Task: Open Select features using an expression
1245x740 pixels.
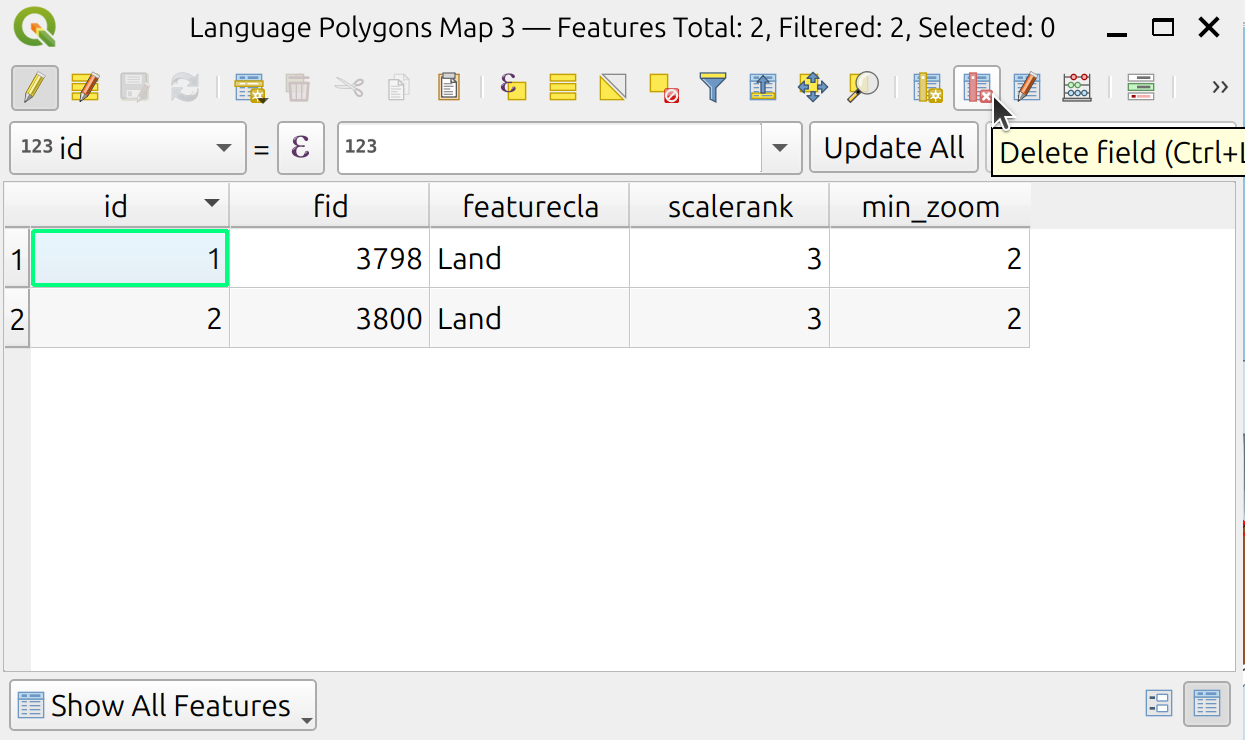Action: point(514,88)
